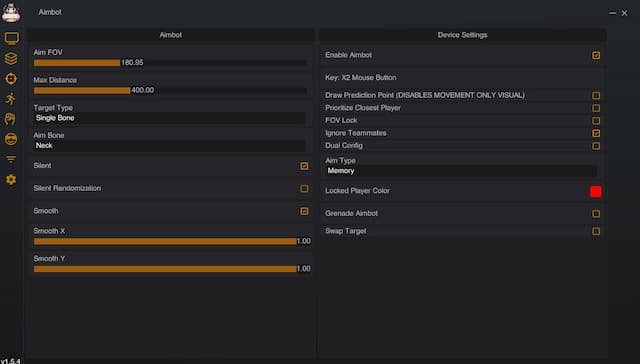Enable the FOV Lock checkbox

tap(596, 121)
